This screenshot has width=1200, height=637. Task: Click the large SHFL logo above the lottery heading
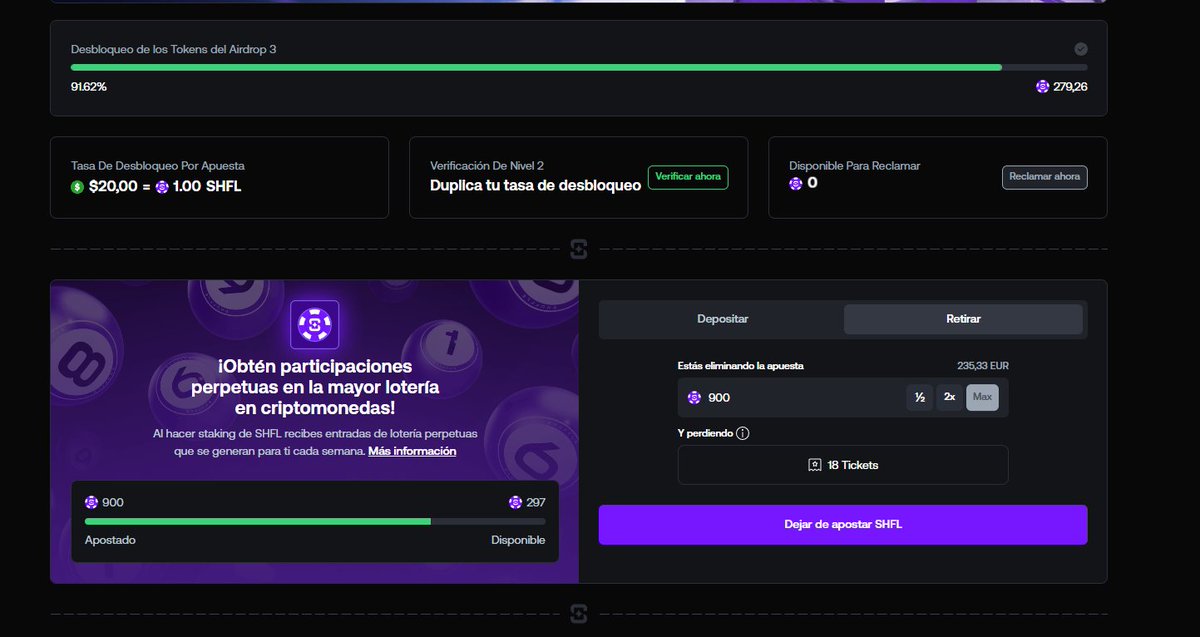point(315,324)
